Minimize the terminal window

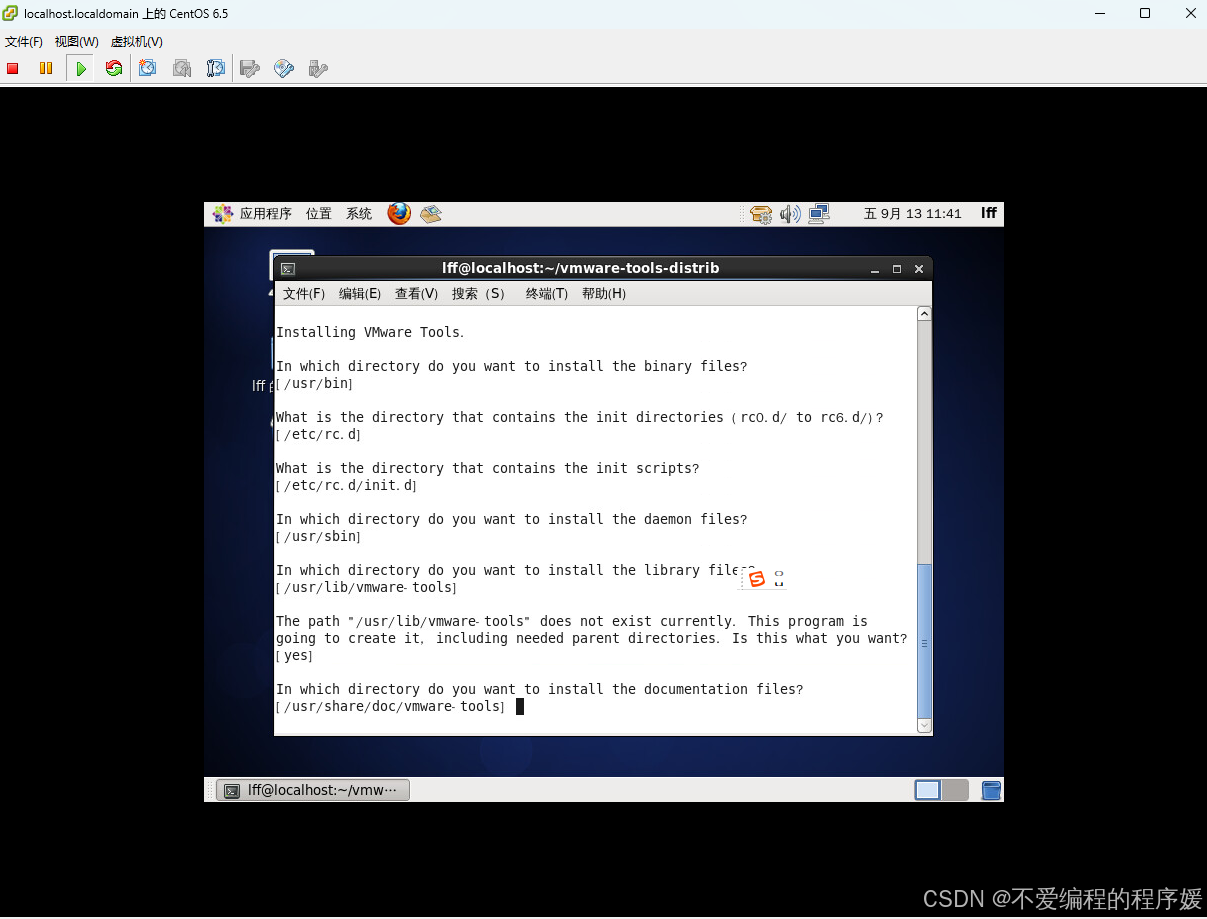point(875,269)
